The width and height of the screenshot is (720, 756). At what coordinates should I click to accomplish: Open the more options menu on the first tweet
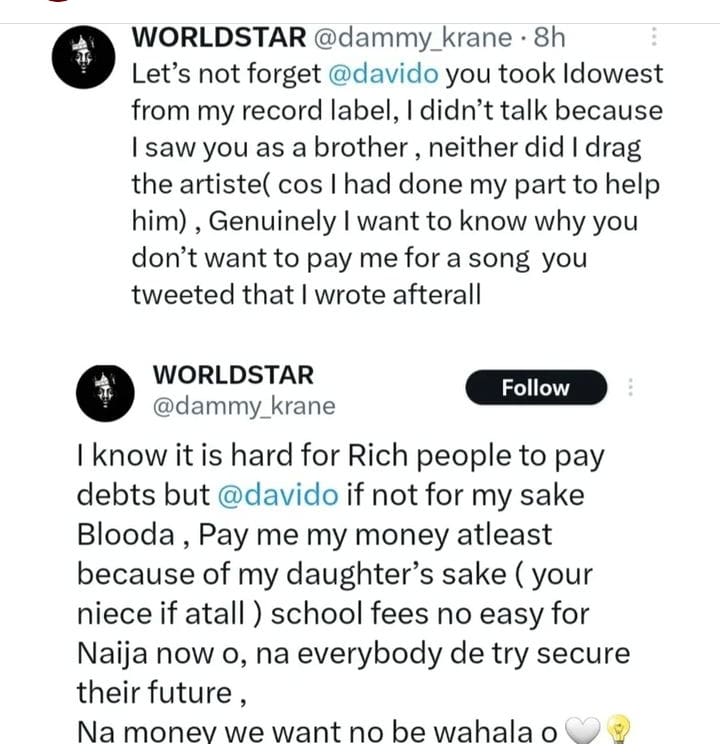655,37
